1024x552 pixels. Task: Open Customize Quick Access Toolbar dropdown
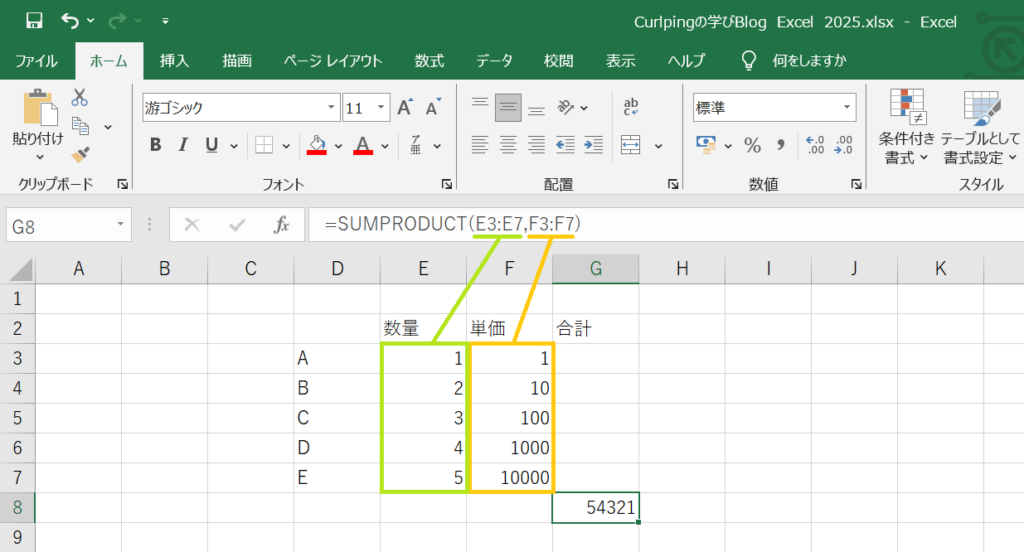165,21
